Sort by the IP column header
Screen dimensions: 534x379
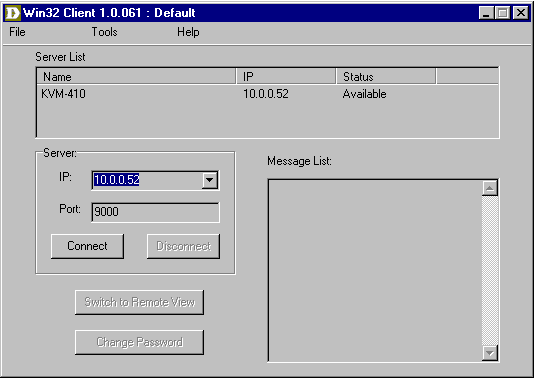(x=286, y=77)
